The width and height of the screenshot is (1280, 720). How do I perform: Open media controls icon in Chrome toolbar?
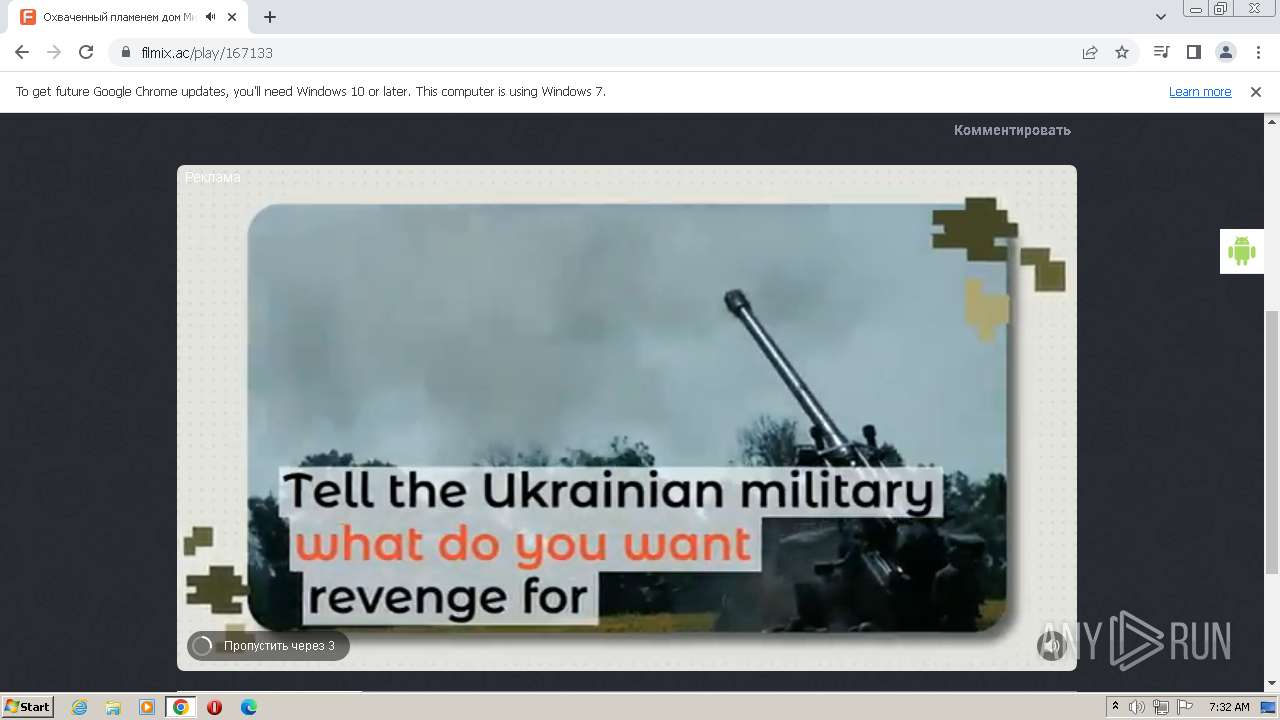(1161, 52)
